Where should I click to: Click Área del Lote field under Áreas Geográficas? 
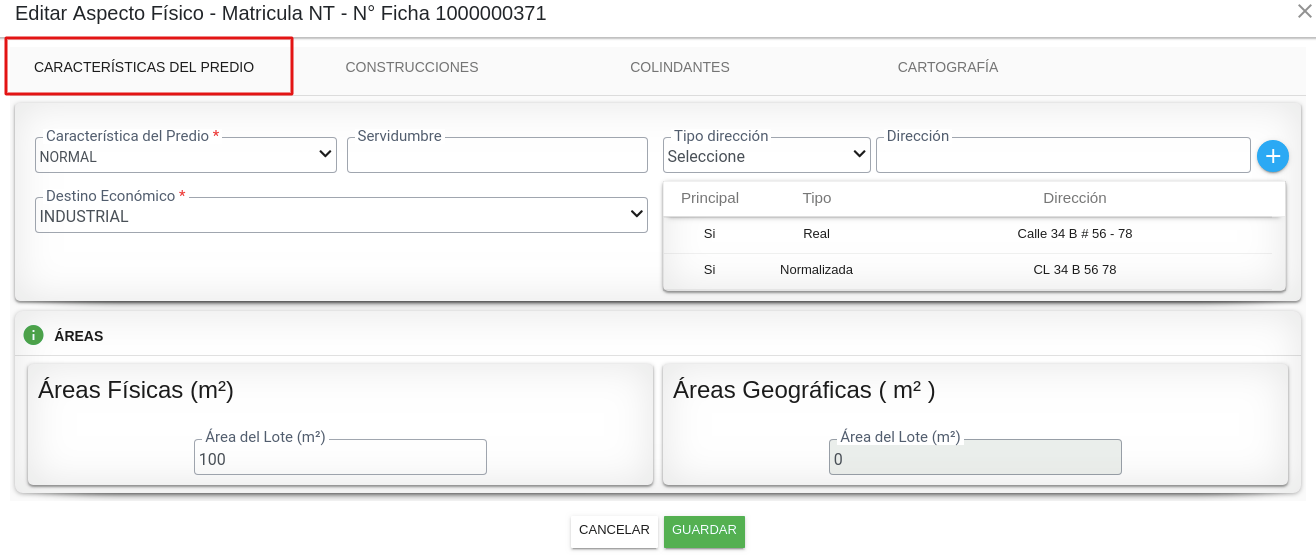tap(974, 459)
